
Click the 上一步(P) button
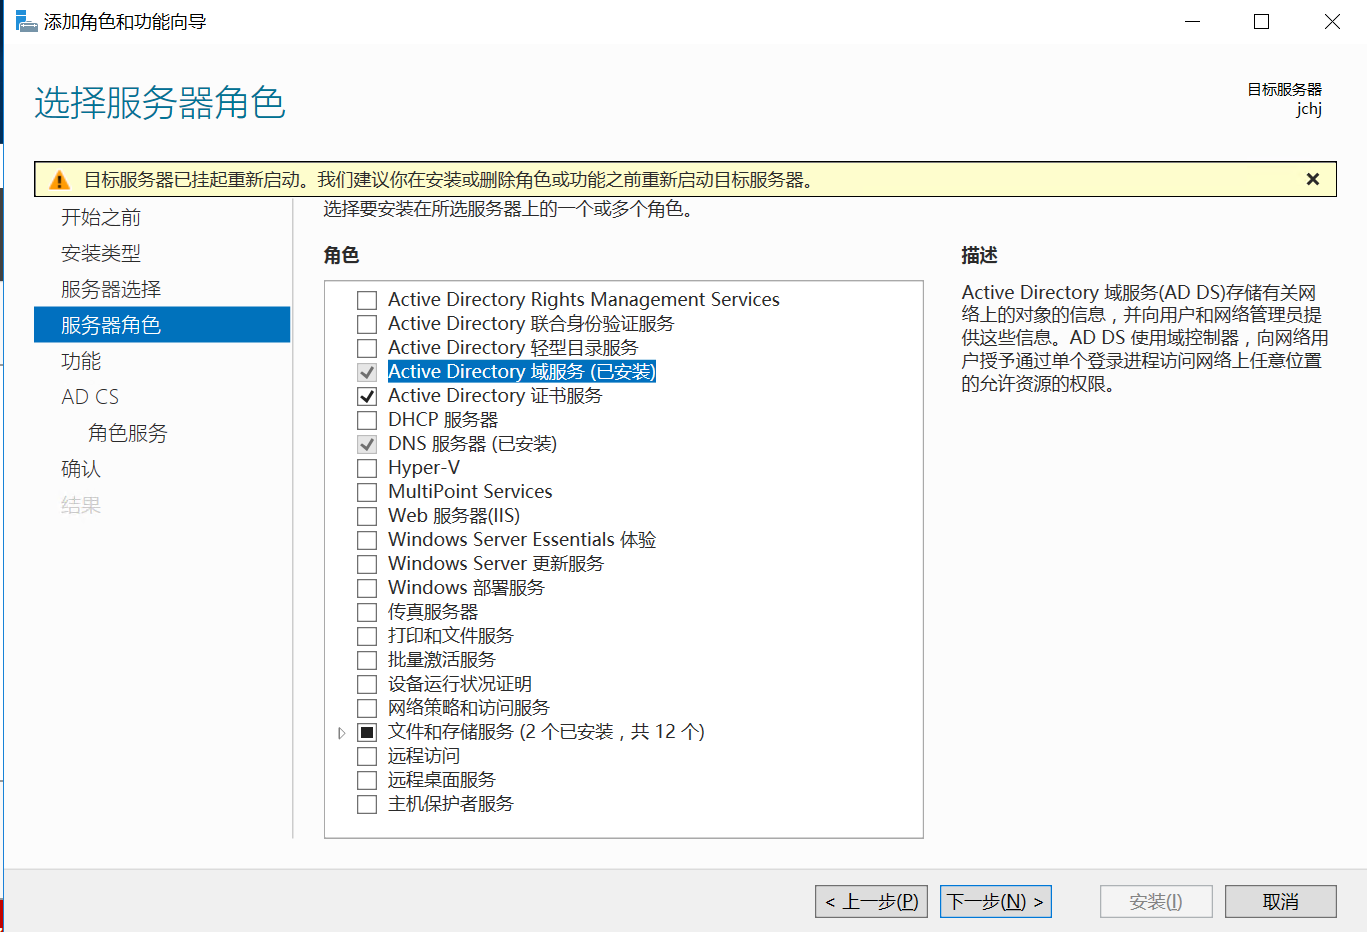point(871,902)
